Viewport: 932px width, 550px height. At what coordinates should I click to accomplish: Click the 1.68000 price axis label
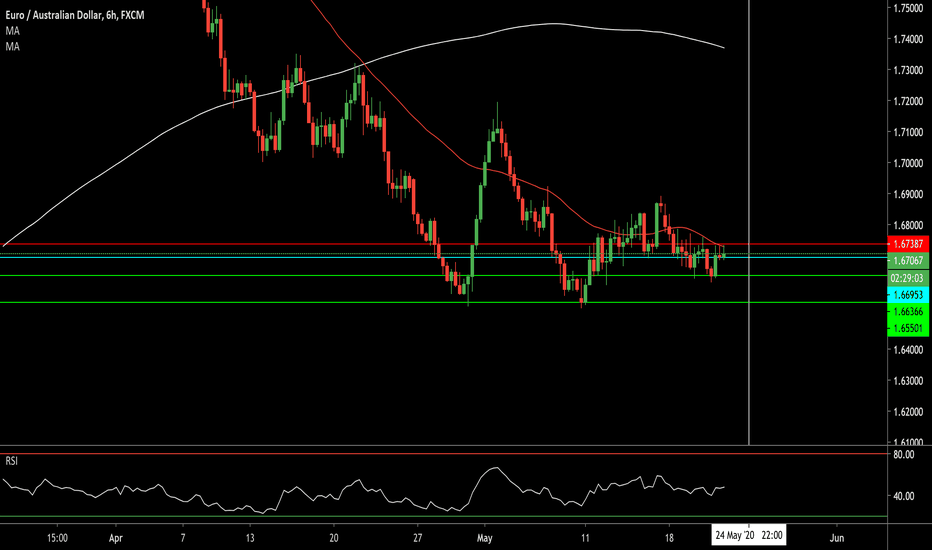tap(908, 225)
